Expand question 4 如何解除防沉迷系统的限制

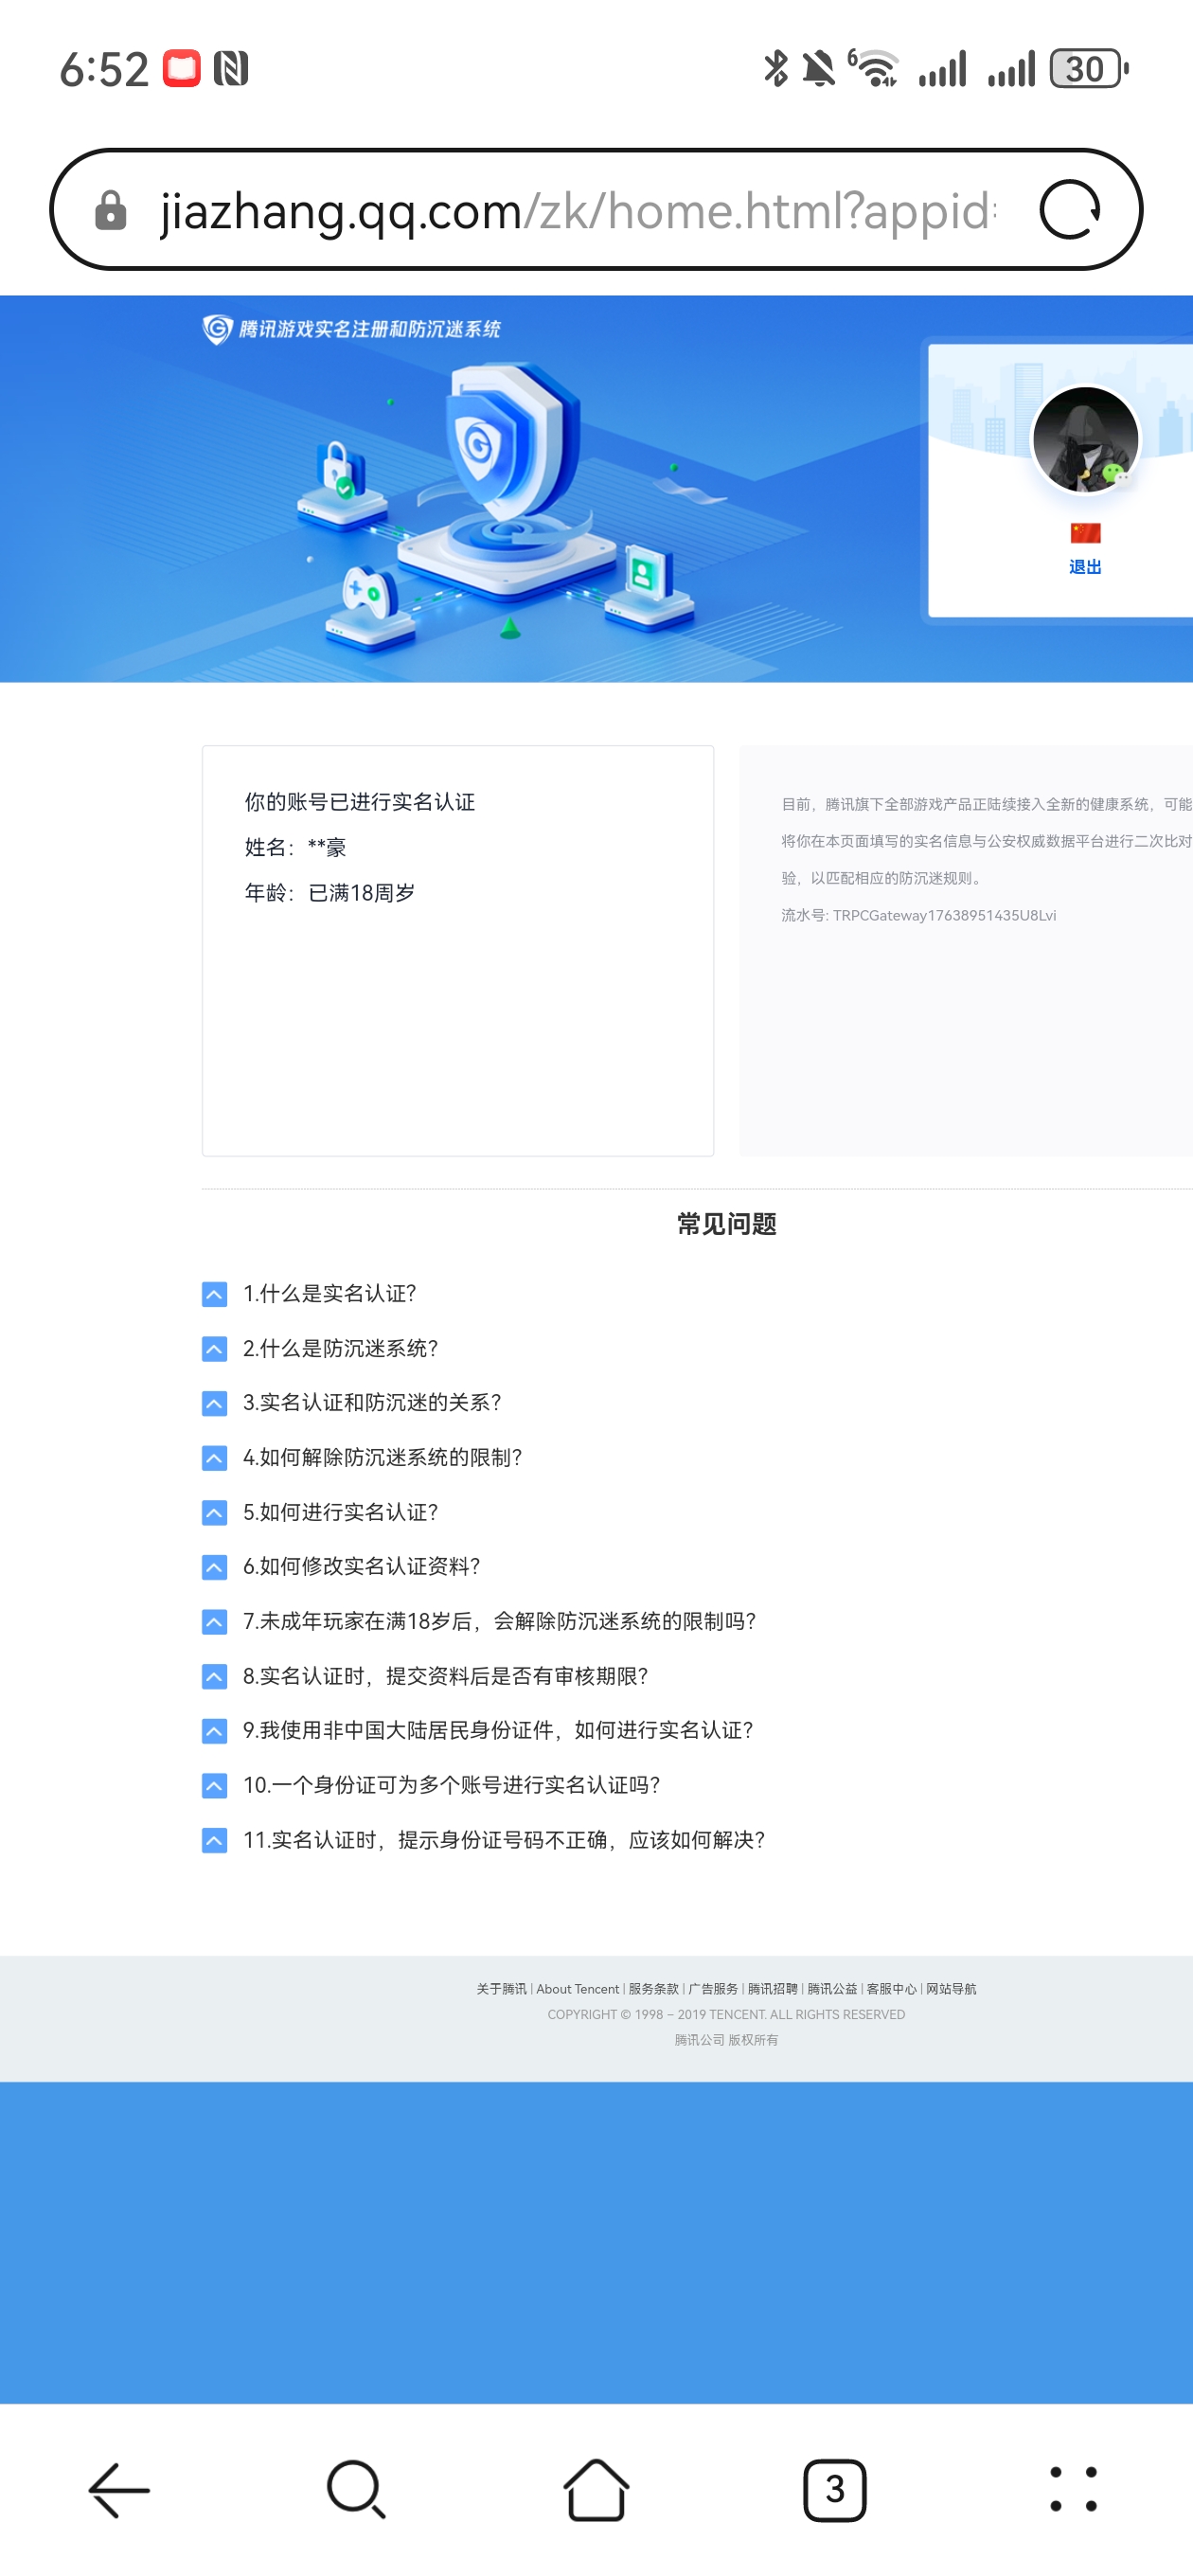pos(382,1458)
